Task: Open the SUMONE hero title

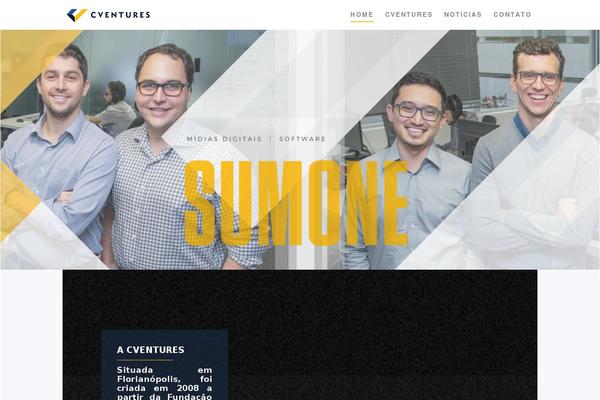Action: pyautogui.click(x=297, y=203)
